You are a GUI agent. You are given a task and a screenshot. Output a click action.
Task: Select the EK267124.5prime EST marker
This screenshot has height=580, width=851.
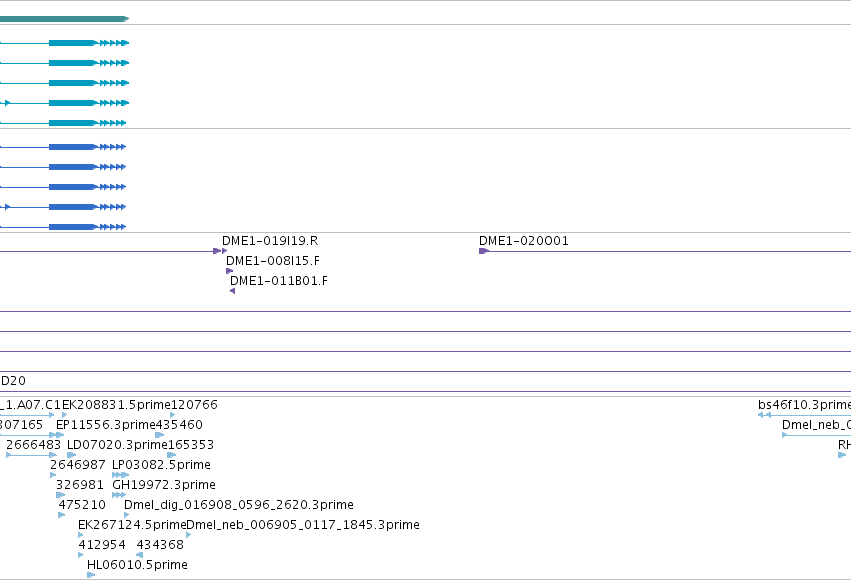point(81,535)
